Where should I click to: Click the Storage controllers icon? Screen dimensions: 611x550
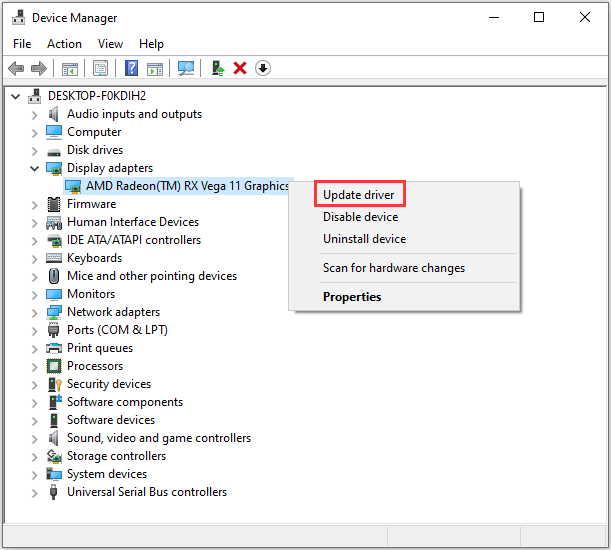click(x=54, y=456)
